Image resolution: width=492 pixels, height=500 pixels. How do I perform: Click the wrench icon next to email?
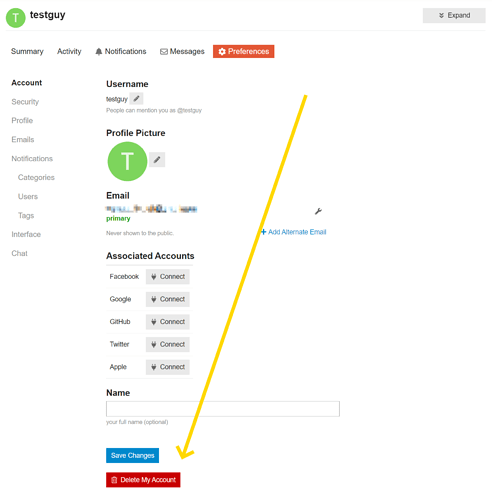click(x=318, y=211)
